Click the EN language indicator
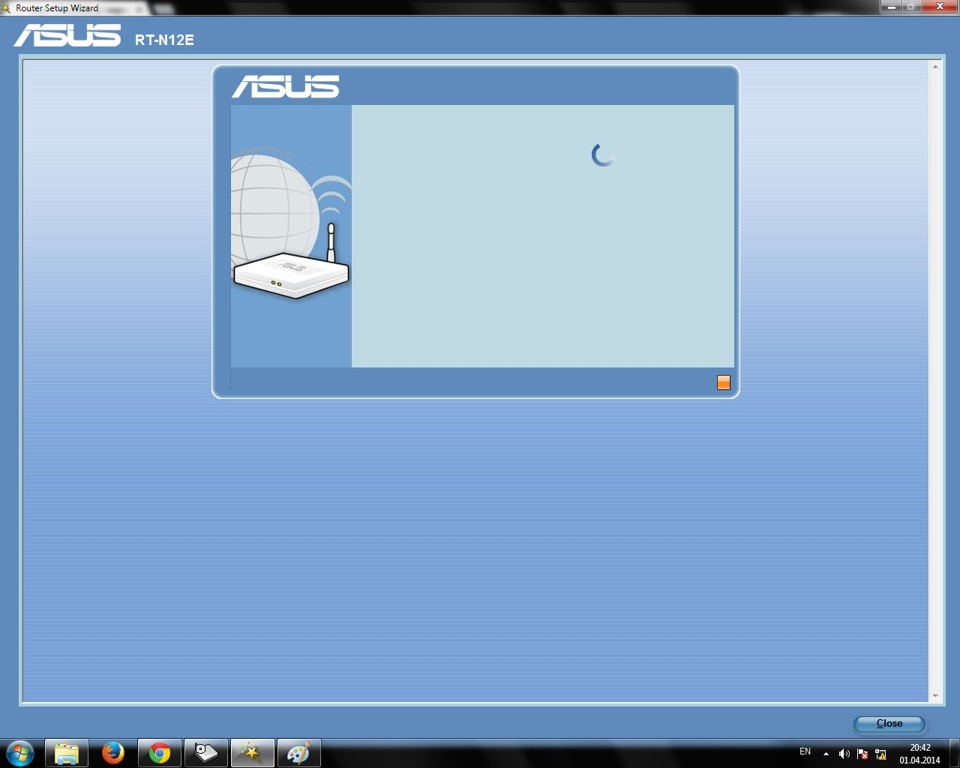 pos(805,751)
